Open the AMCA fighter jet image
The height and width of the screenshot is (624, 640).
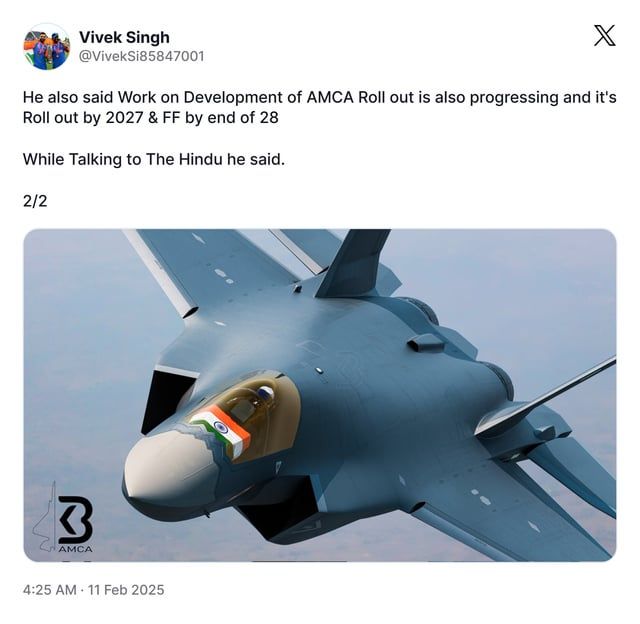click(x=320, y=395)
